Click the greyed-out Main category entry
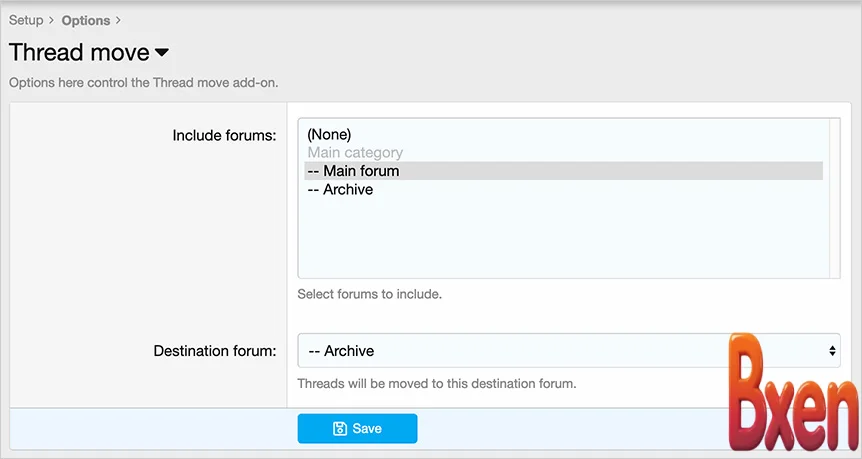Viewport: 862px width, 459px height. (355, 153)
